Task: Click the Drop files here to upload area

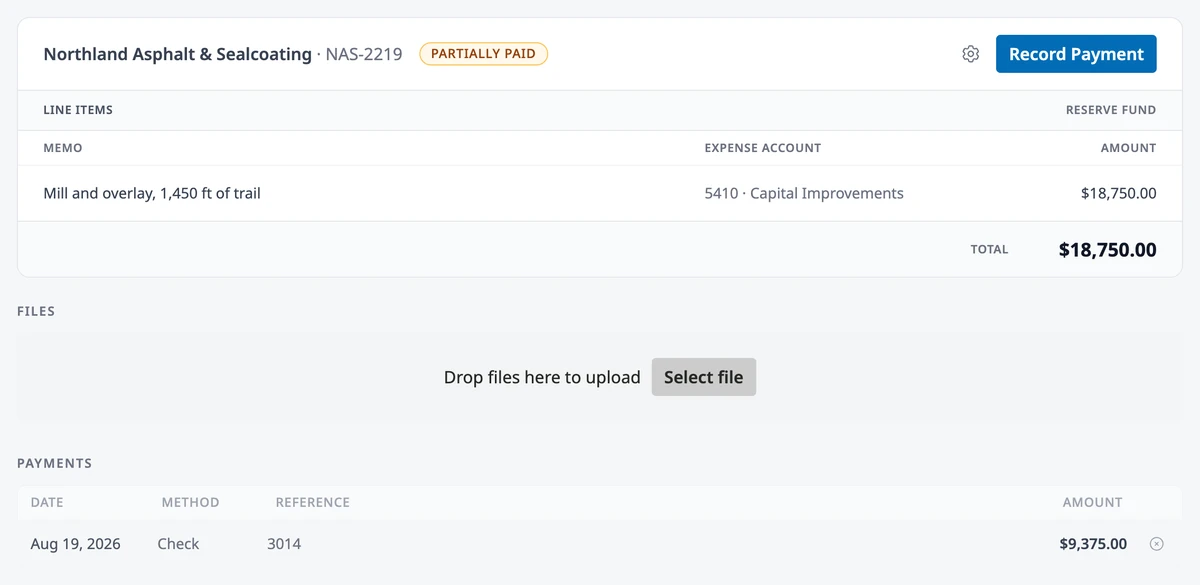Action: [x=600, y=377]
